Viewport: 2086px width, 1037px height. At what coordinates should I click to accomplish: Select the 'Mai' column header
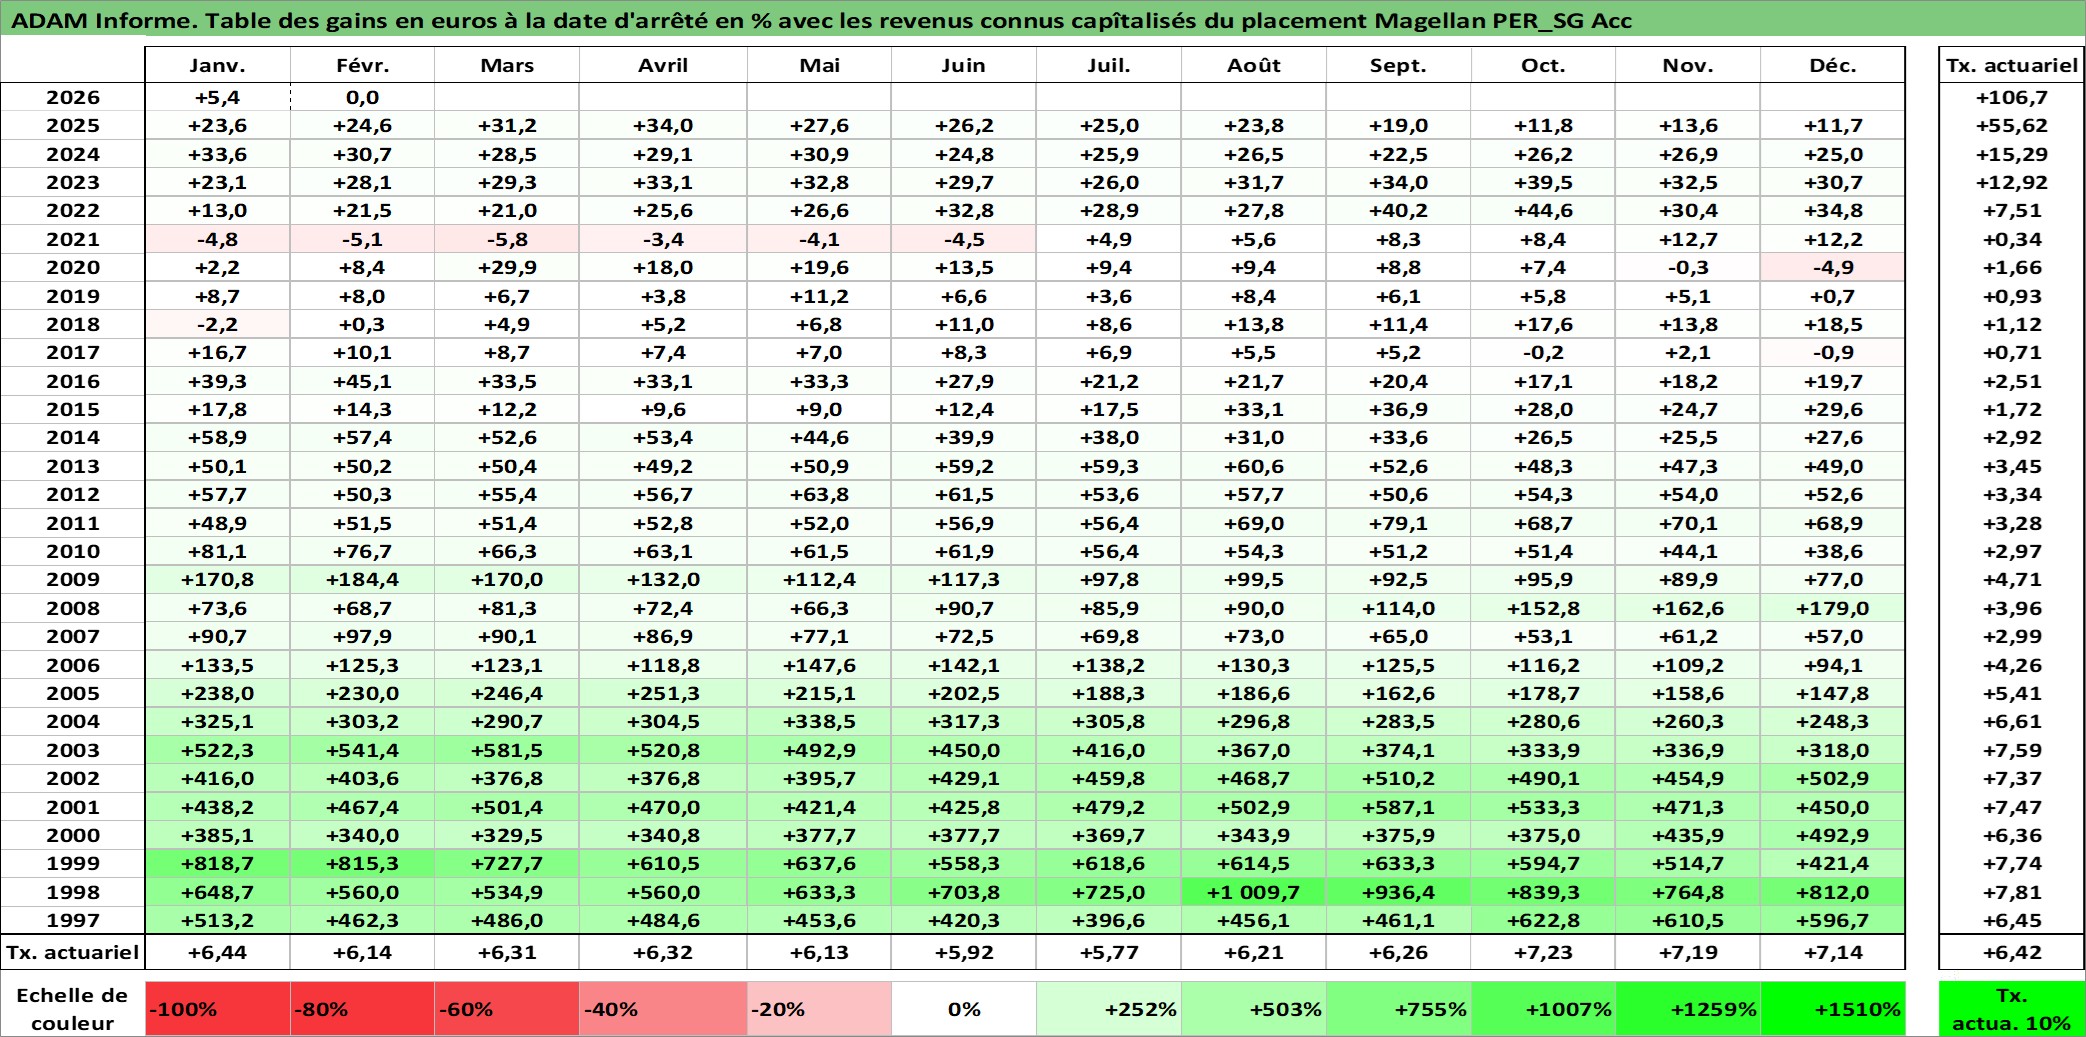819,66
